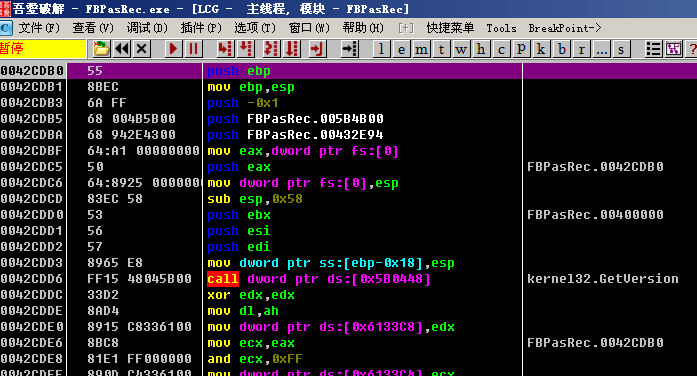Image resolution: width=697 pixels, height=376 pixels.
Task: Select the 'sub esp,0x58' instruction
Action: [x=255, y=199]
